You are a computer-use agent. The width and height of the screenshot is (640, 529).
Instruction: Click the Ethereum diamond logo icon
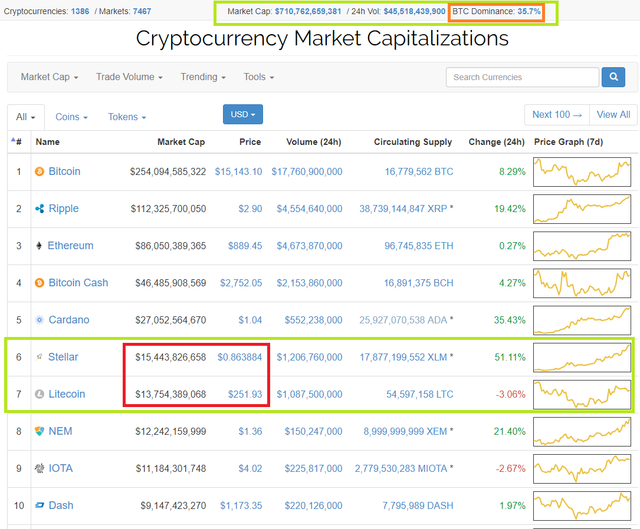(39, 246)
